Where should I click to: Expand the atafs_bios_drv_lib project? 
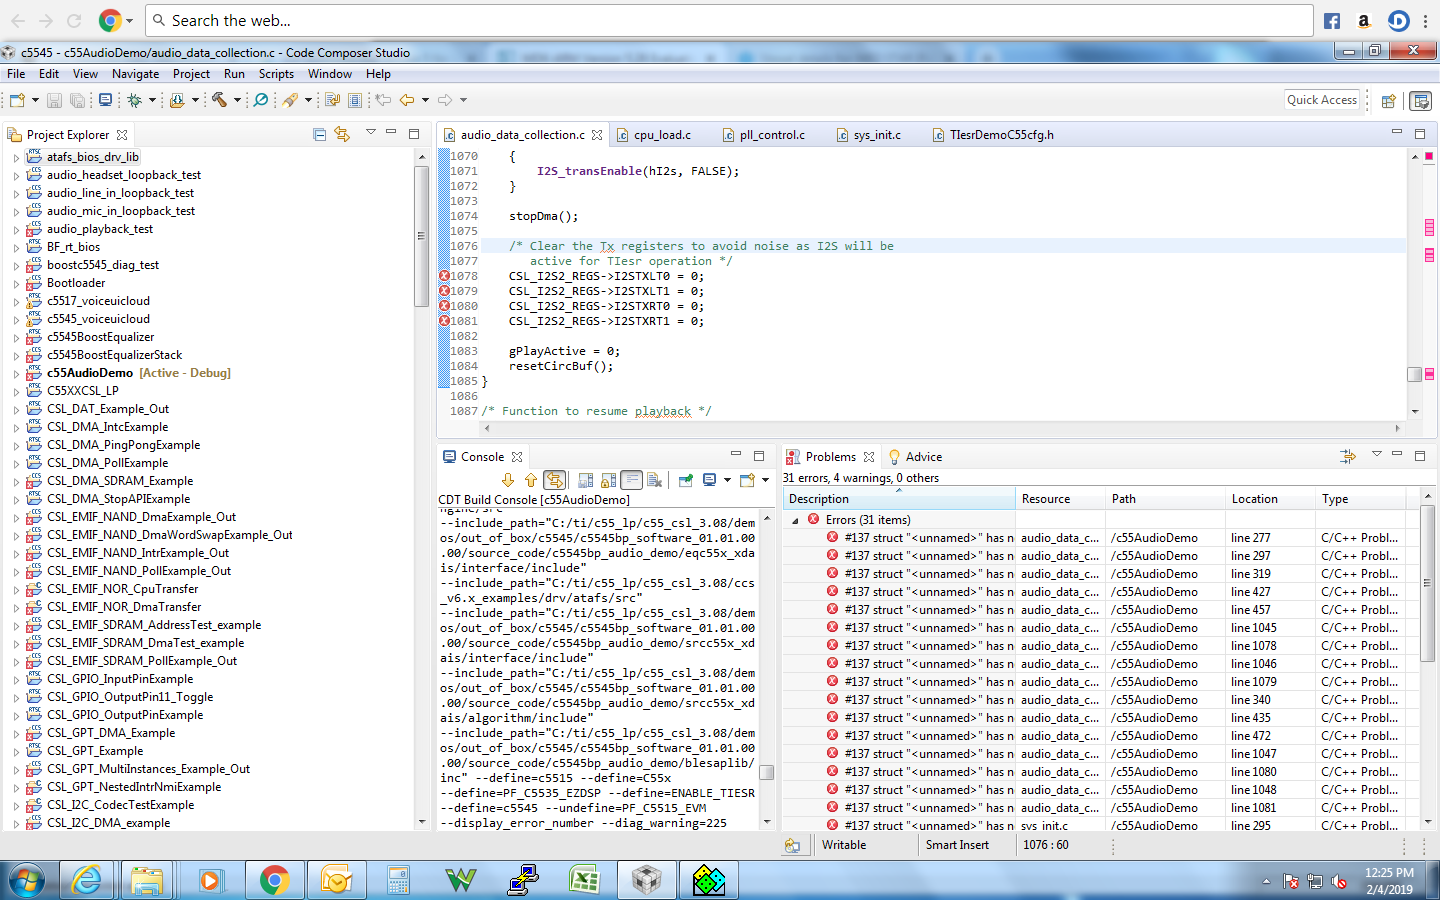[x=16, y=158]
